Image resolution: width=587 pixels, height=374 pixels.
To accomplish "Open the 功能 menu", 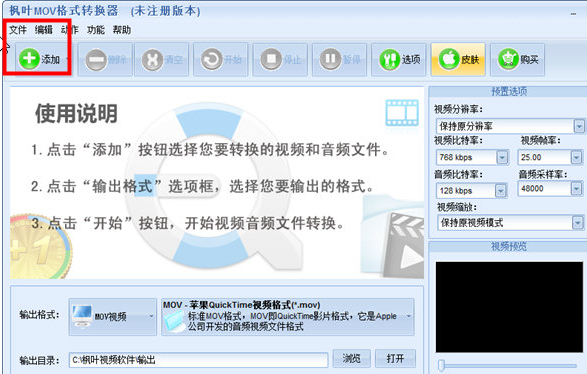I will tap(96, 30).
